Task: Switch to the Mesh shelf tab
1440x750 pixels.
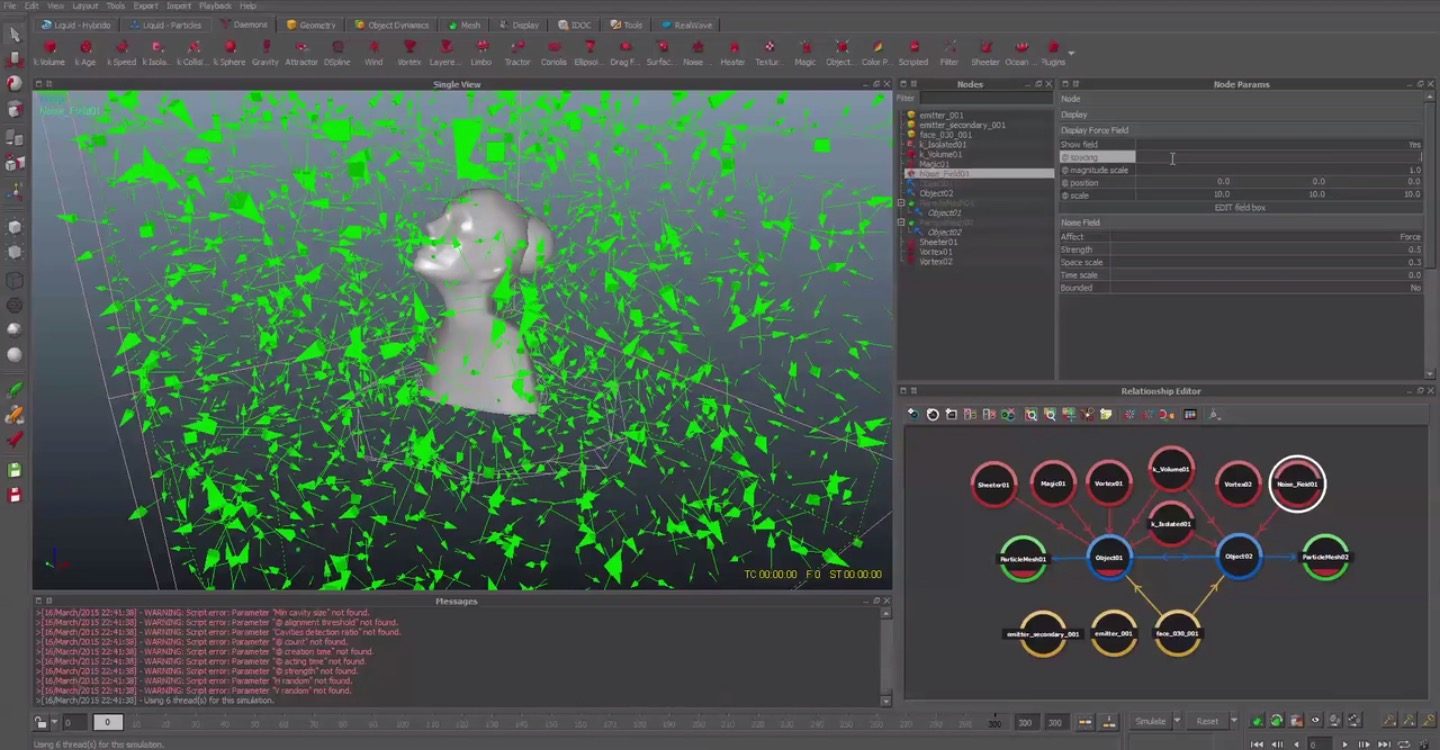Action: coord(464,25)
